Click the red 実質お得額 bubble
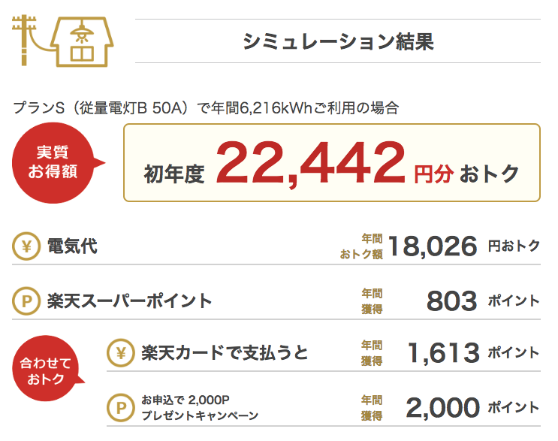Image resolution: width=558 pixels, height=441 pixels. tap(57, 163)
